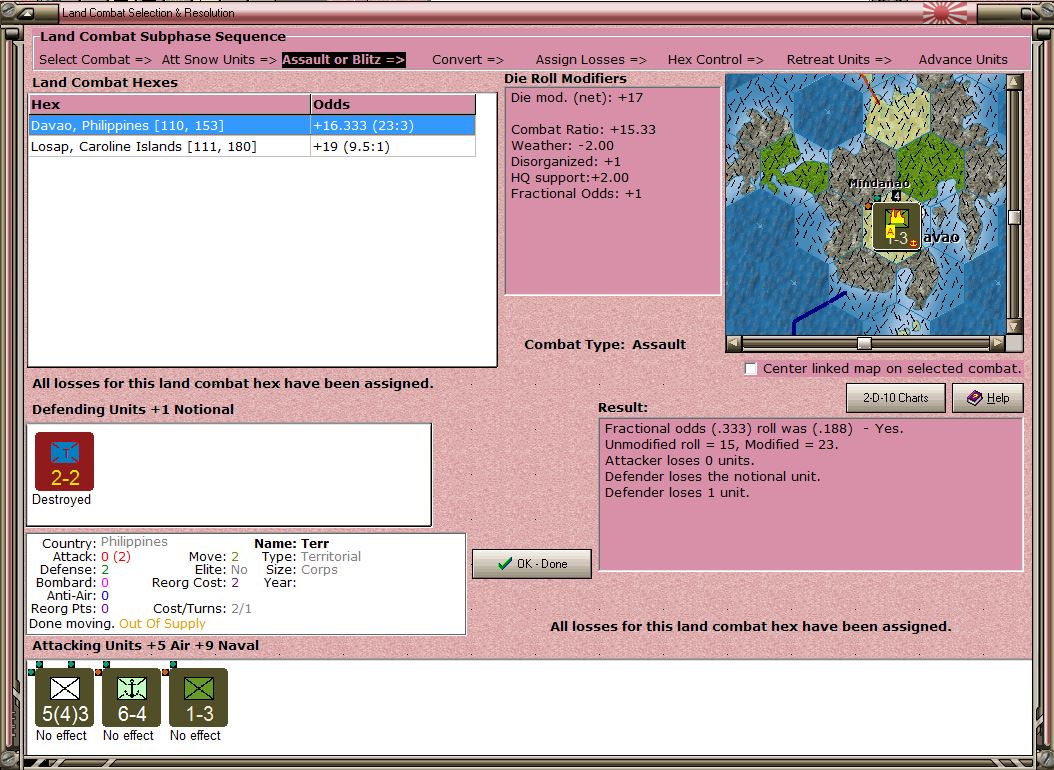Open the 2-D-10 Charts

click(x=895, y=398)
